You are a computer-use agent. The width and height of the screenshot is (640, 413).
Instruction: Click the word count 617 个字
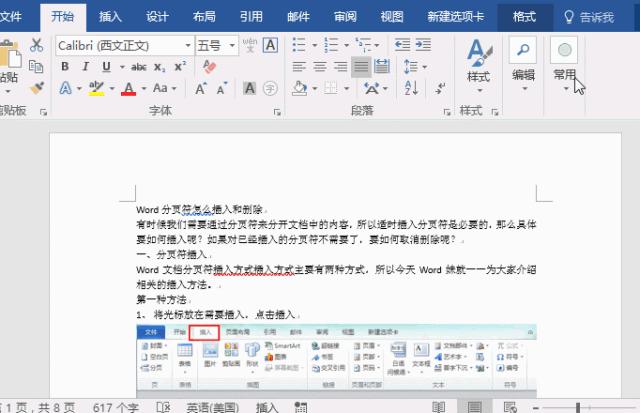116,407
